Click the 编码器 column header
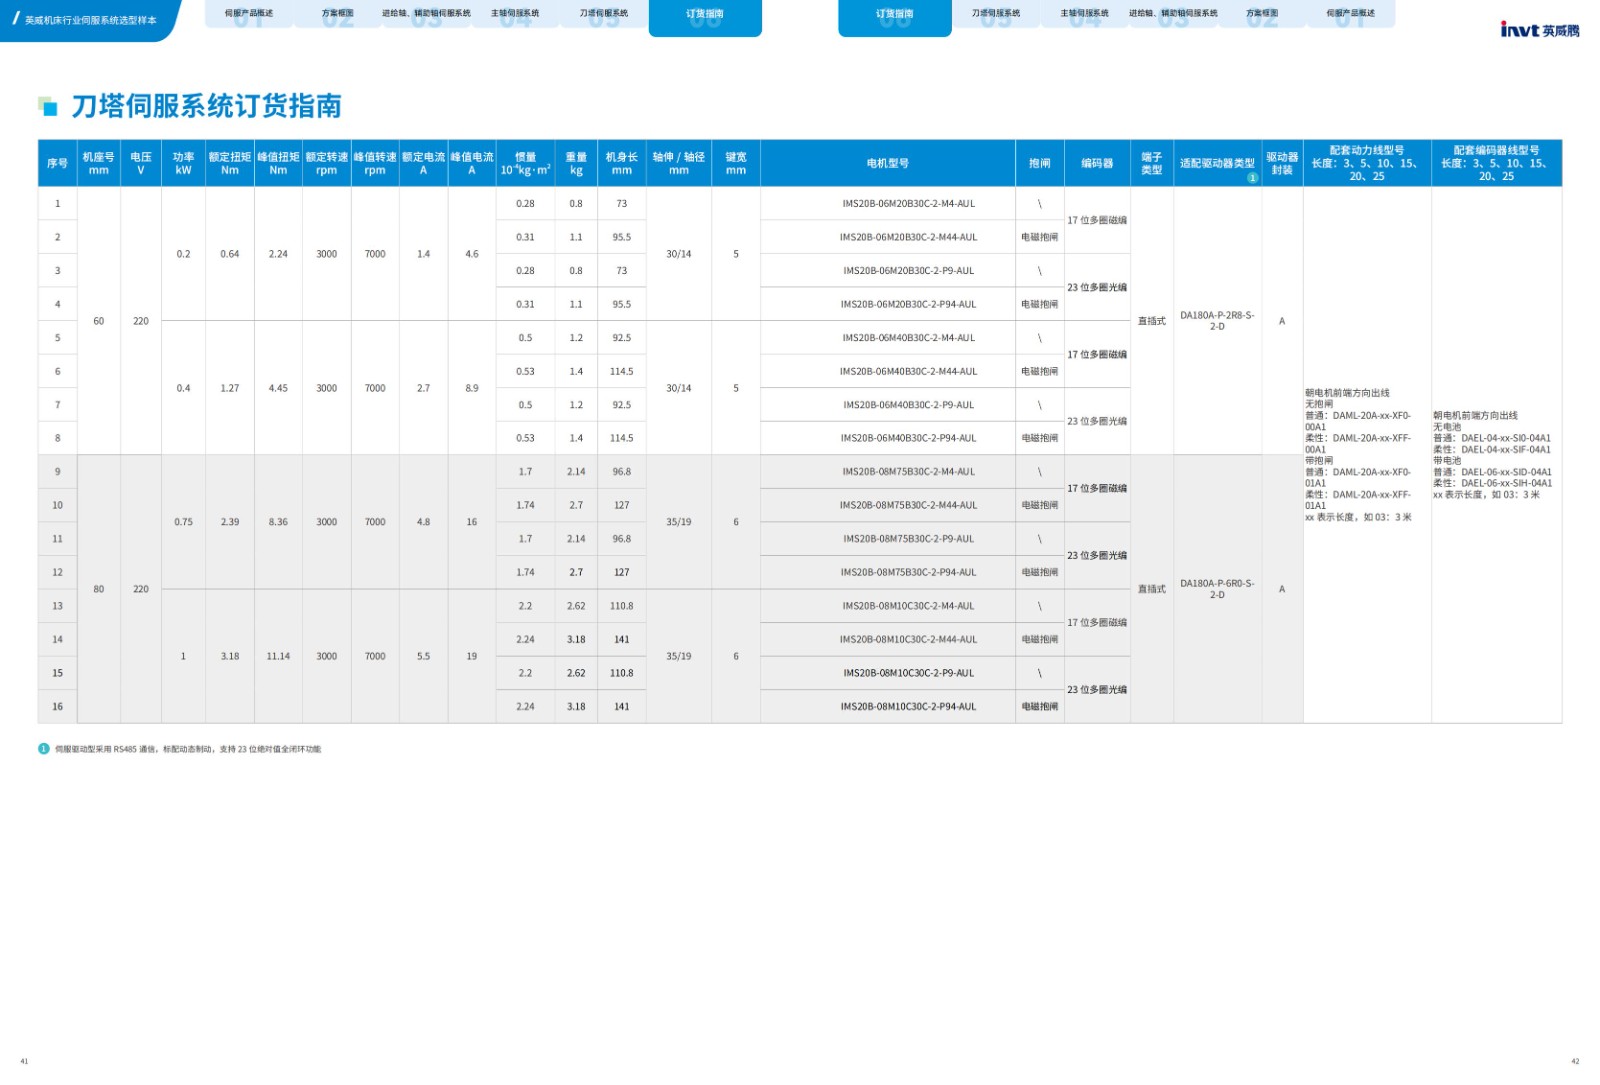The width and height of the screenshot is (1600, 1085). (1097, 163)
